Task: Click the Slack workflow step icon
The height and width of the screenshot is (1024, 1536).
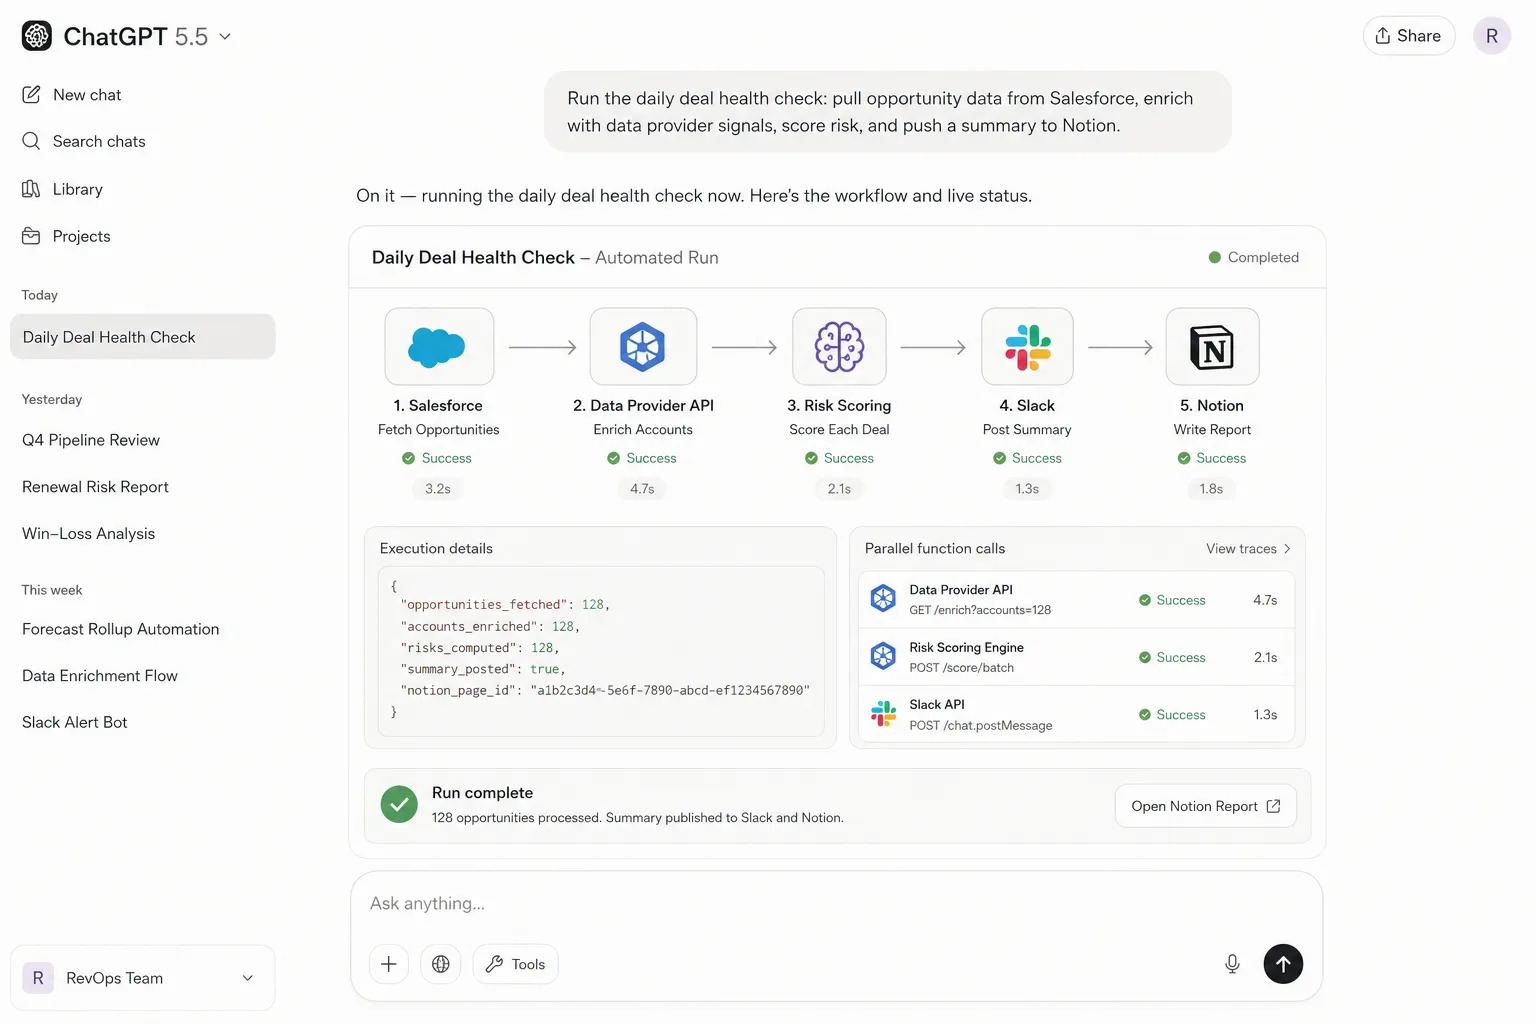Action: 1027,347
